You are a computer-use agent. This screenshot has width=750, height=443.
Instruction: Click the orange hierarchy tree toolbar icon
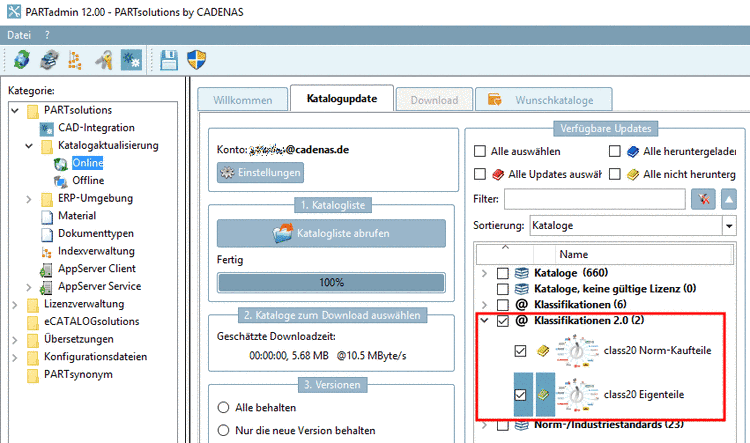point(75,60)
